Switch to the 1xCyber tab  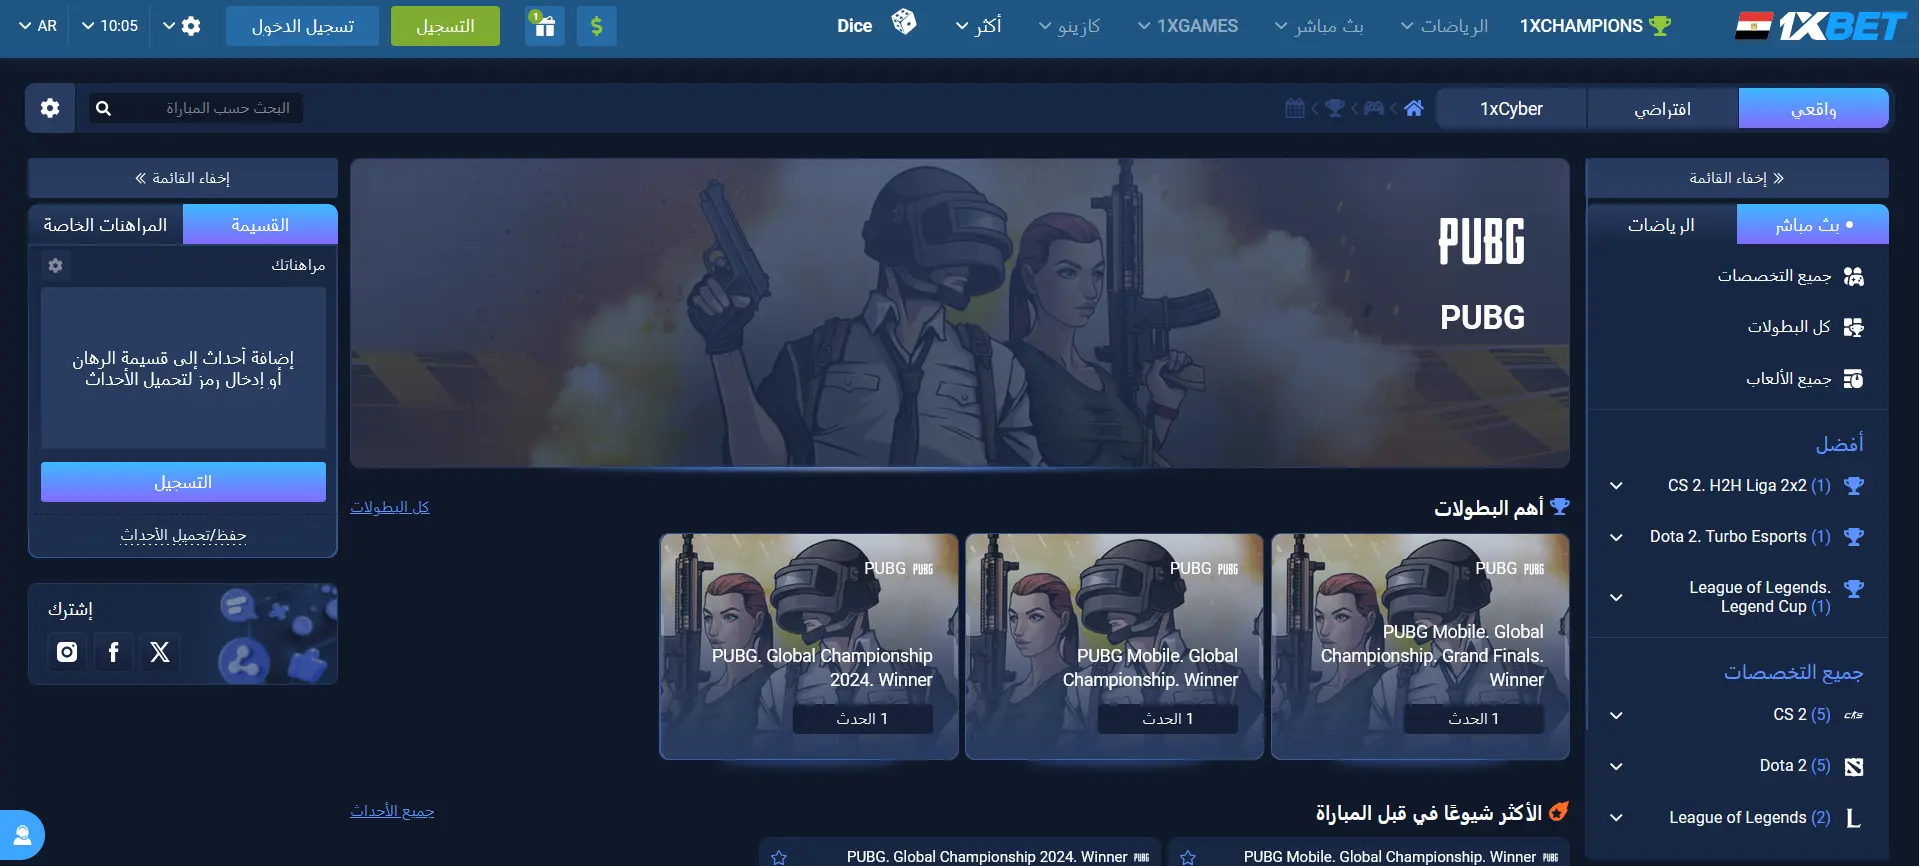1511,108
